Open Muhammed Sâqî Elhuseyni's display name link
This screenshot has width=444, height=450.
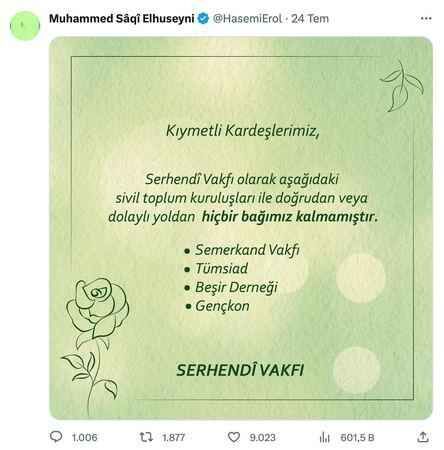coord(122,18)
